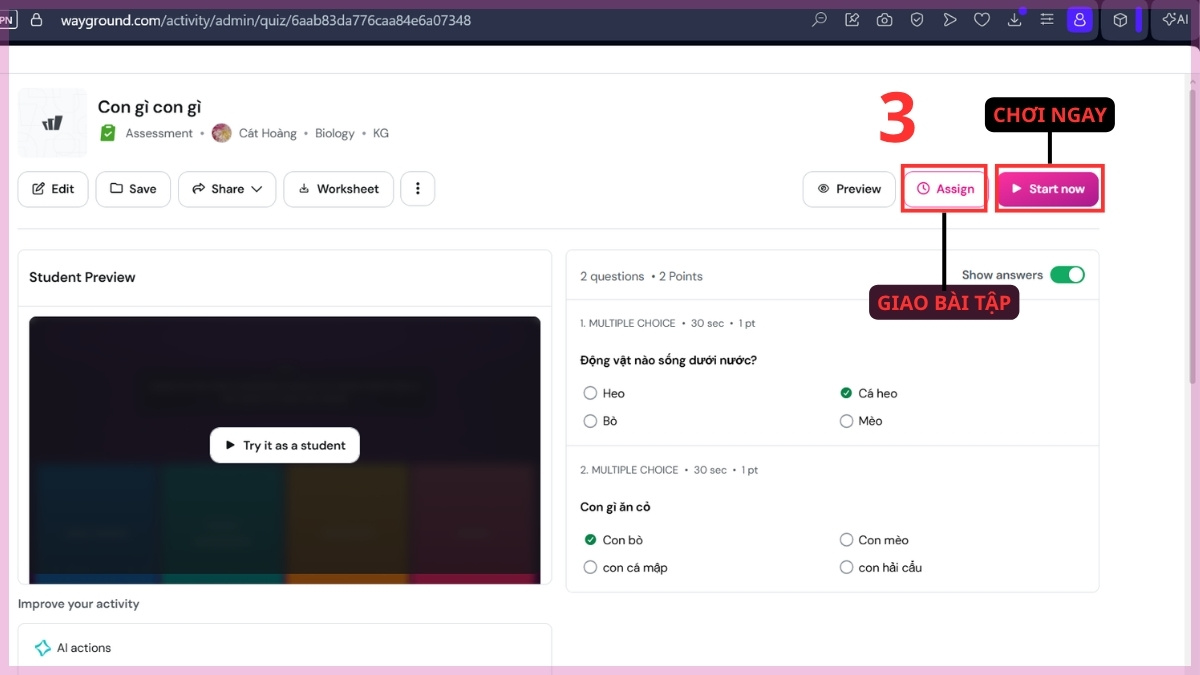The height and width of the screenshot is (675, 1200).
Task: Click the Edit button
Action: [x=53, y=189]
